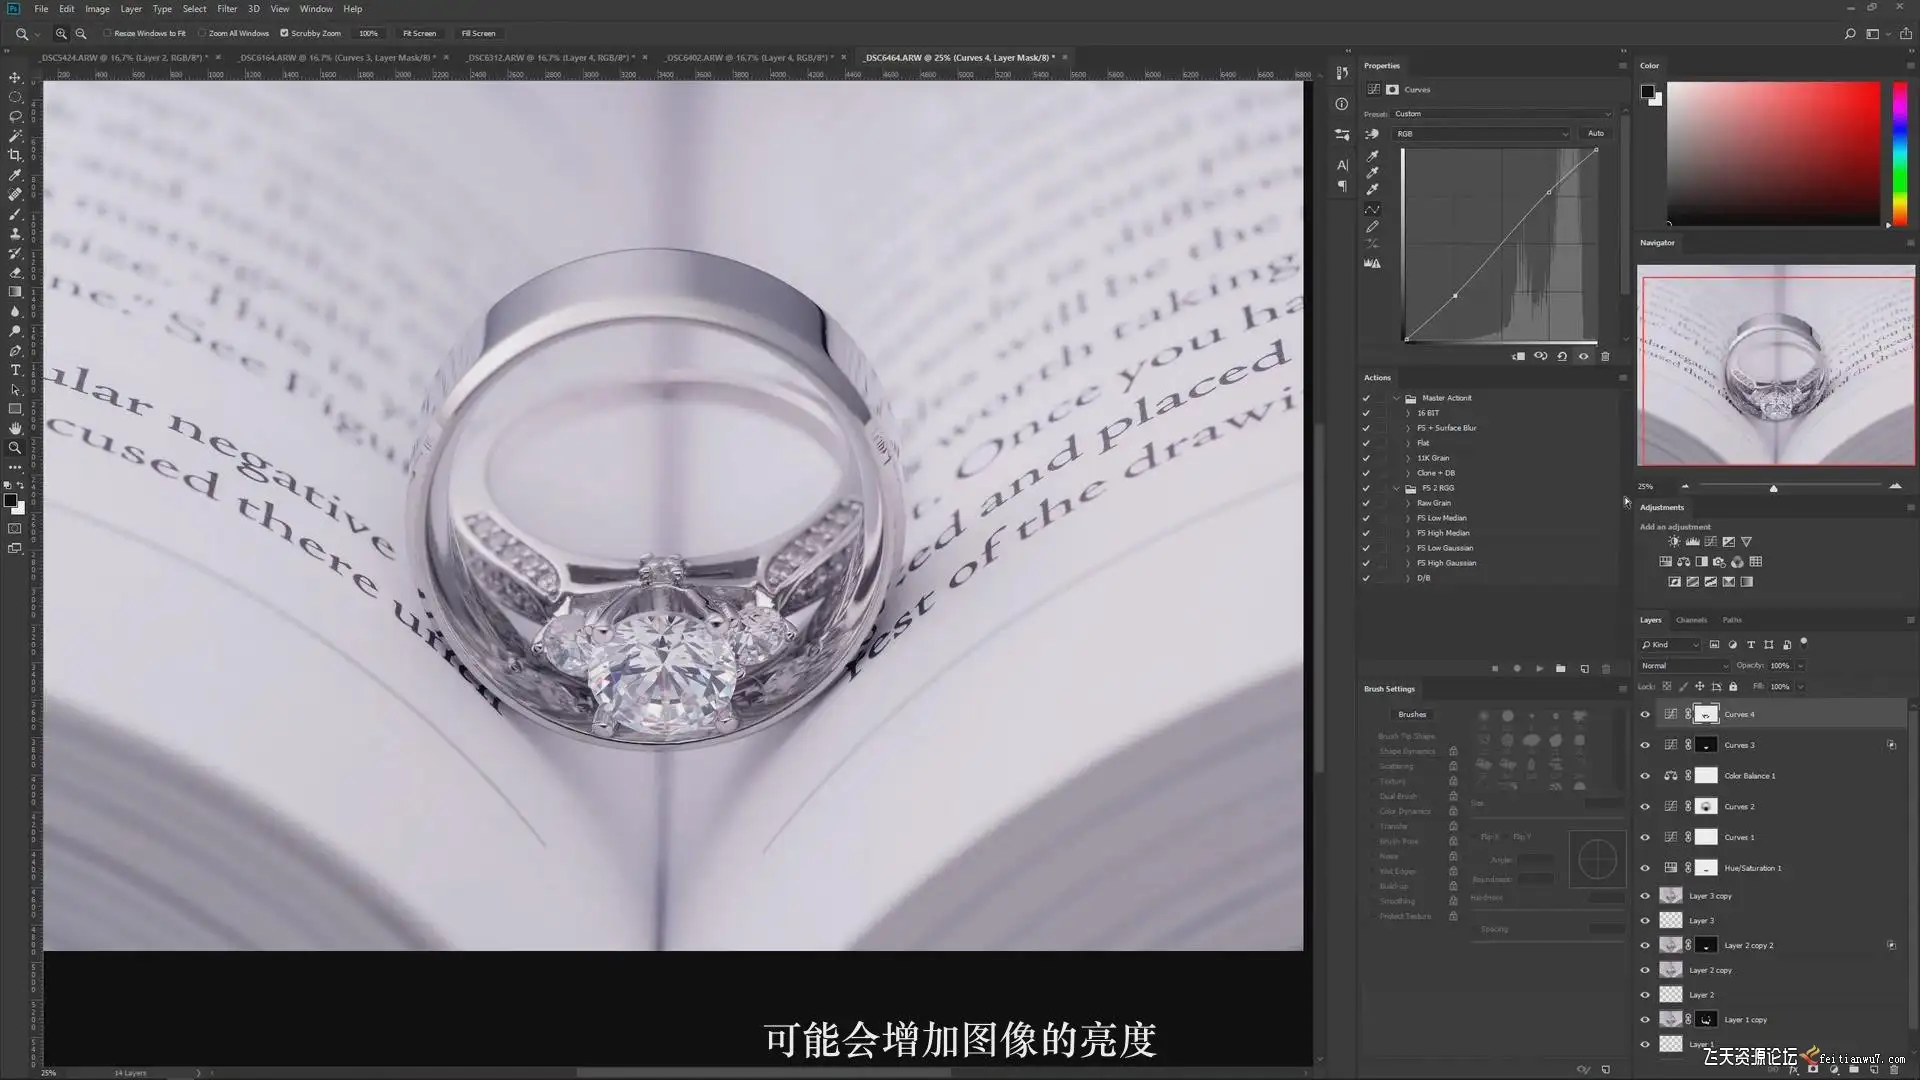Hide the Curves 3 layer
The height and width of the screenshot is (1080, 1920).
[x=1645, y=745]
